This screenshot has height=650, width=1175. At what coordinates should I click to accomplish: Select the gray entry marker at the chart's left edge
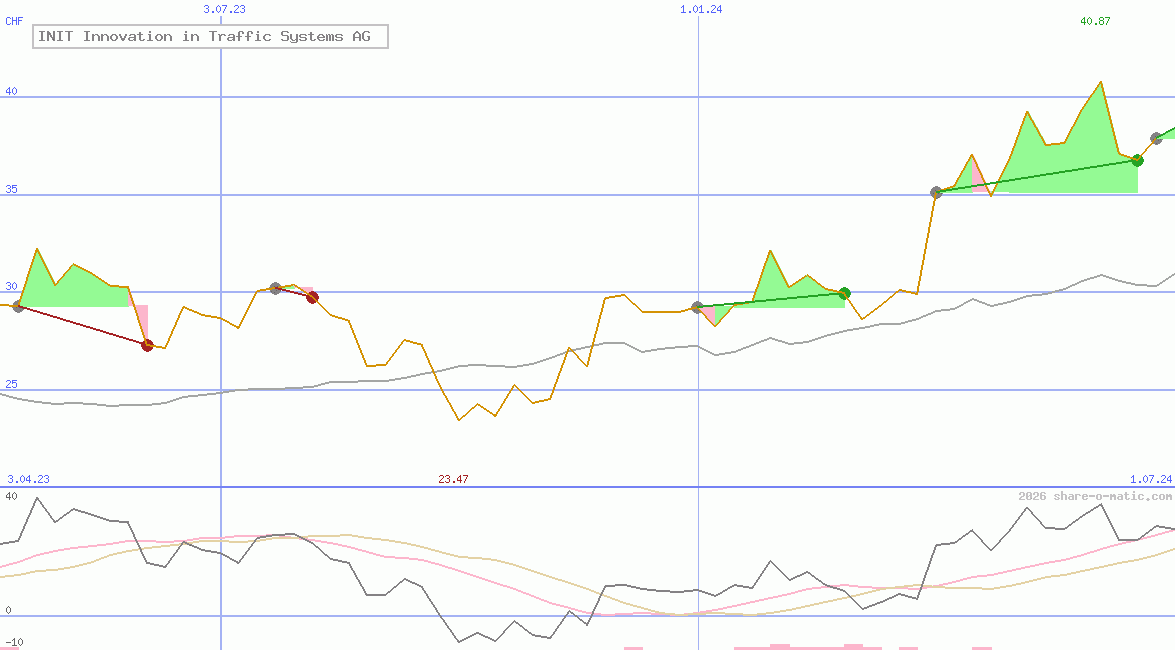[x=18, y=306]
